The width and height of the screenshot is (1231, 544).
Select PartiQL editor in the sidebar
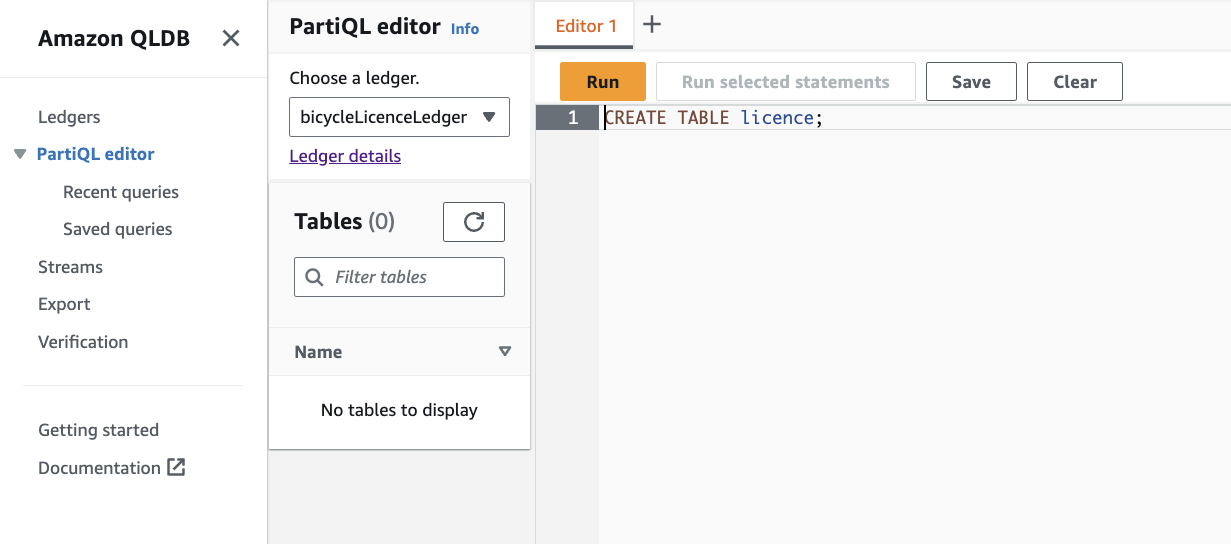[x=96, y=154]
